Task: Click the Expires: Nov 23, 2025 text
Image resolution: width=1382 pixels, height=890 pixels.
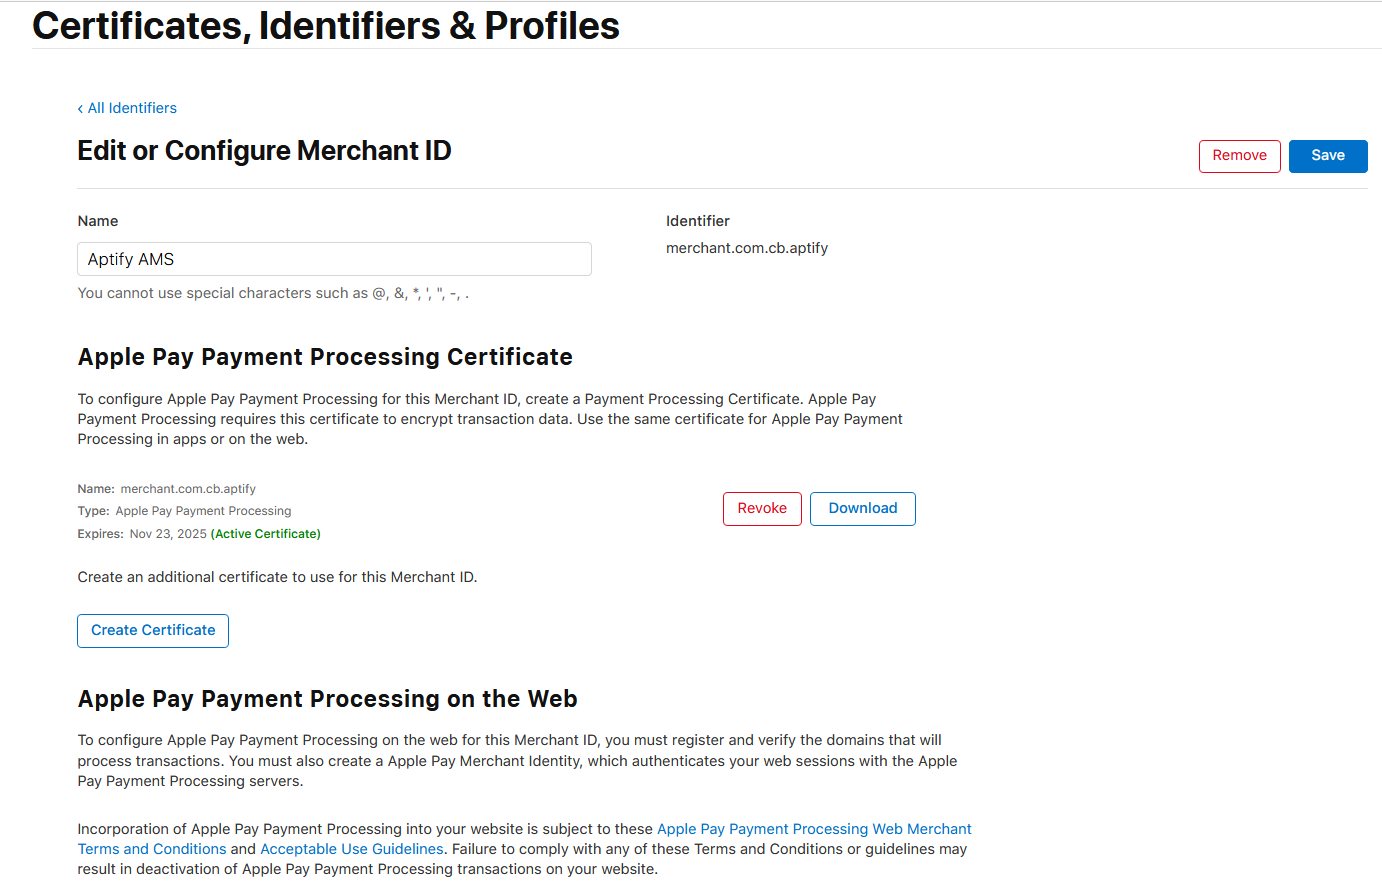Action: (x=142, y=534)
